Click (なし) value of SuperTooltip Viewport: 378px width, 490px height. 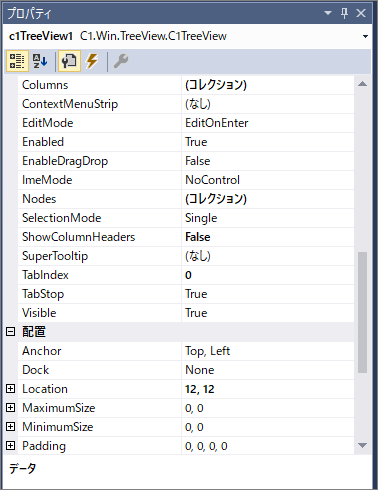pos(198,256)
